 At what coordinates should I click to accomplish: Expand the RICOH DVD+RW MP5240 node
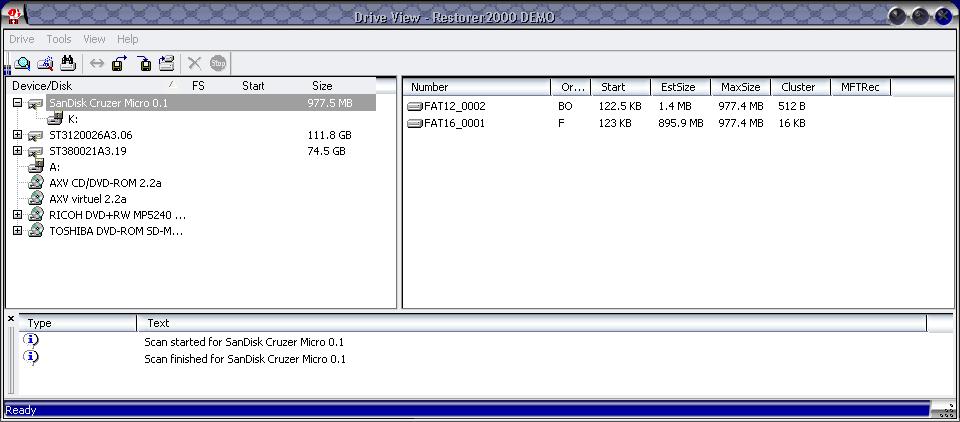(17, 215)
